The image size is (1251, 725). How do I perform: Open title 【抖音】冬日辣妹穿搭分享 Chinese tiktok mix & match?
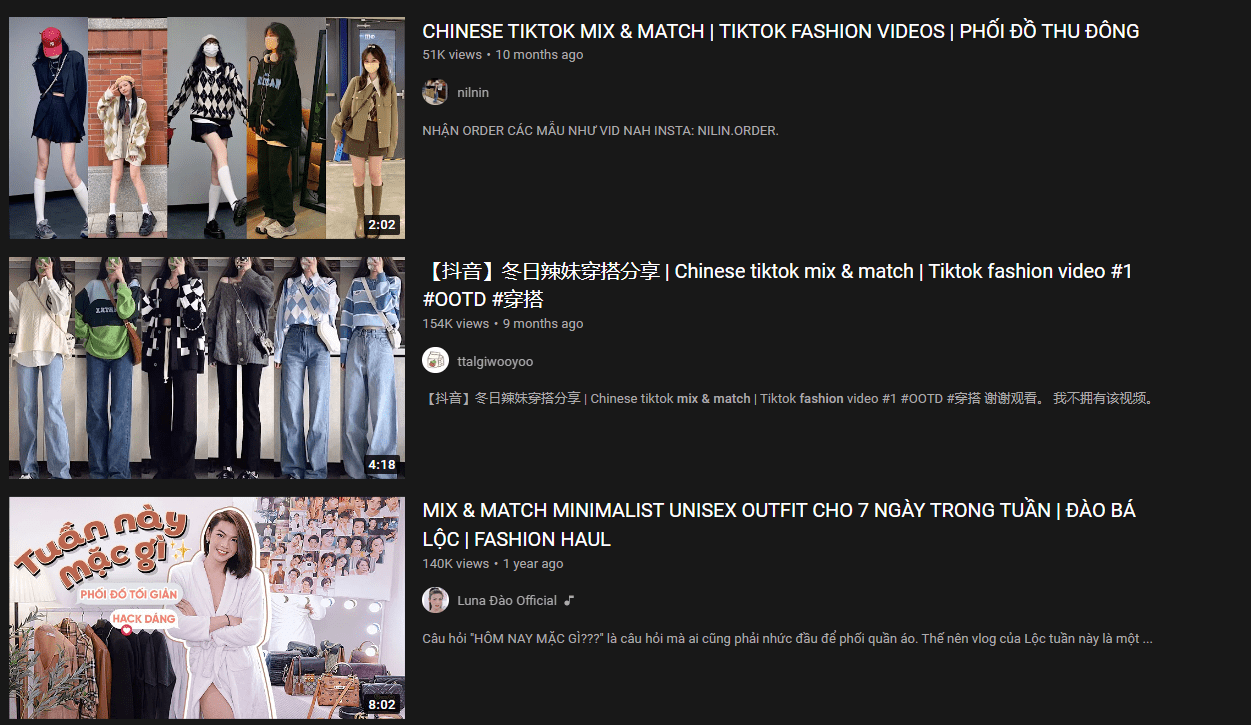coord(777,285)
